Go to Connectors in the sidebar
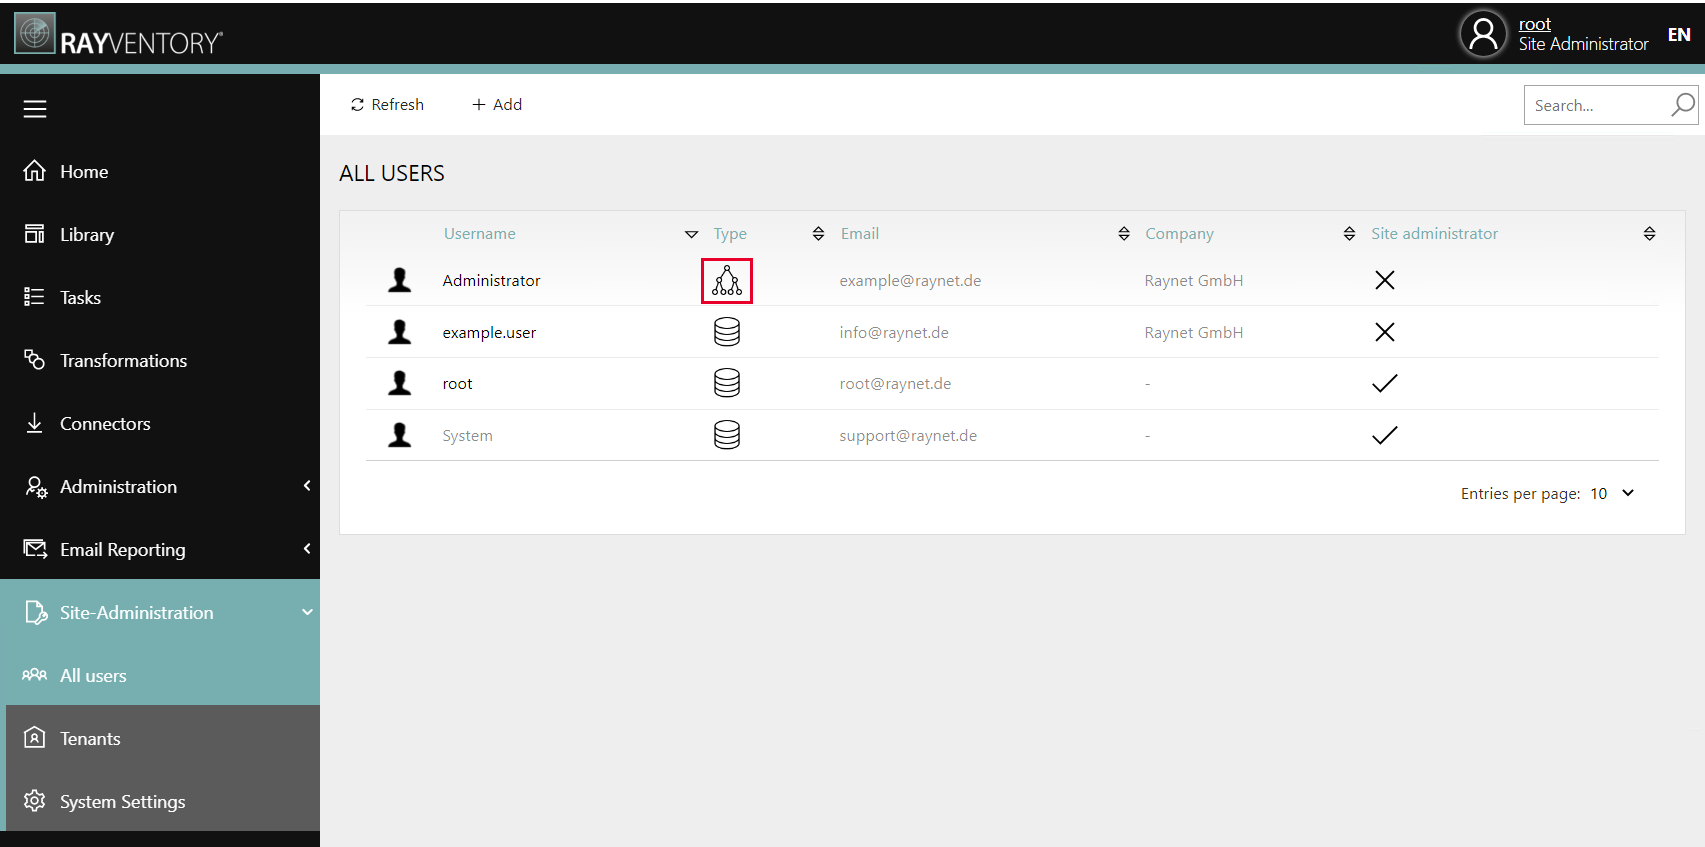 point(105,424)
